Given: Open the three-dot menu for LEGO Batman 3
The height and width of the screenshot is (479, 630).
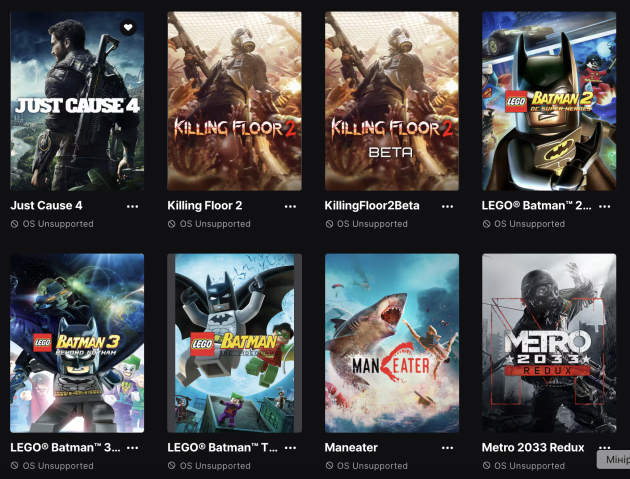Looking at the screenshot, I should (x=133, y=448).
